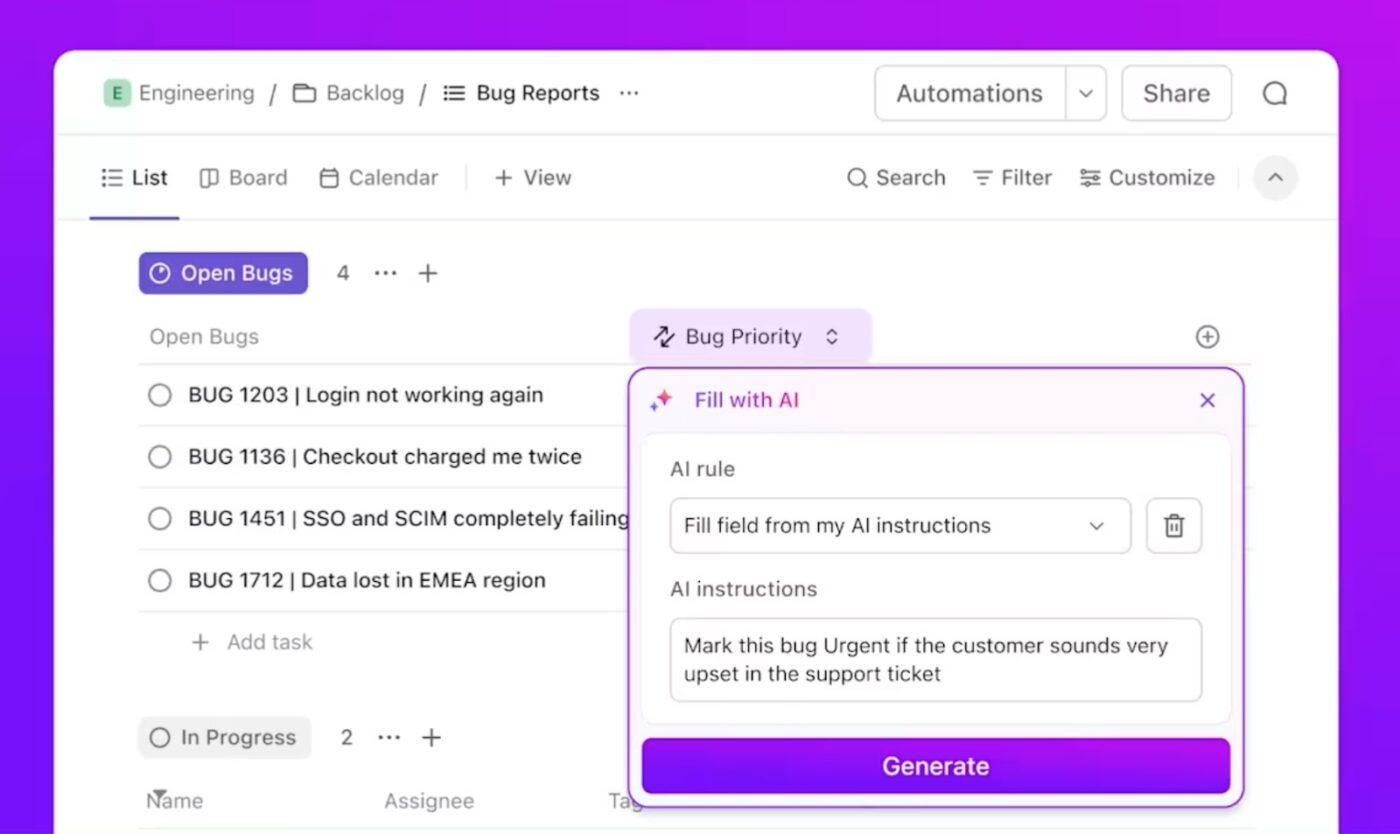Click the Filter icon button
The height and width of the screenshot is (834, 1400).
coord(1012,178)
